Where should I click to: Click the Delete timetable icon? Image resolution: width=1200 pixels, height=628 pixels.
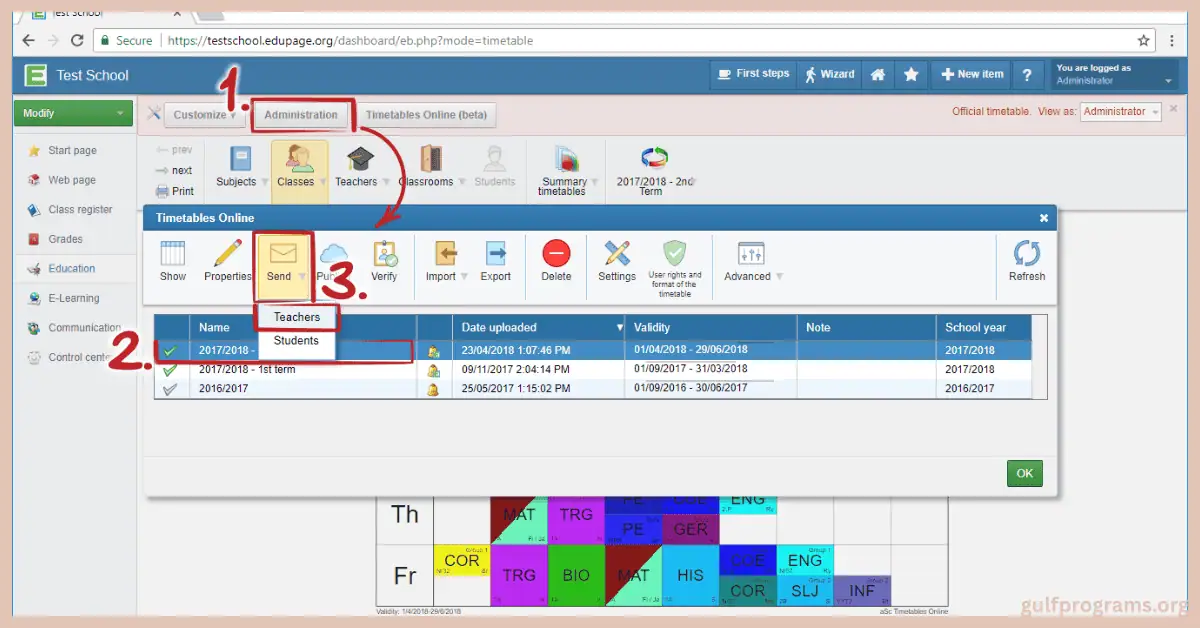click(x=556, y=259)
